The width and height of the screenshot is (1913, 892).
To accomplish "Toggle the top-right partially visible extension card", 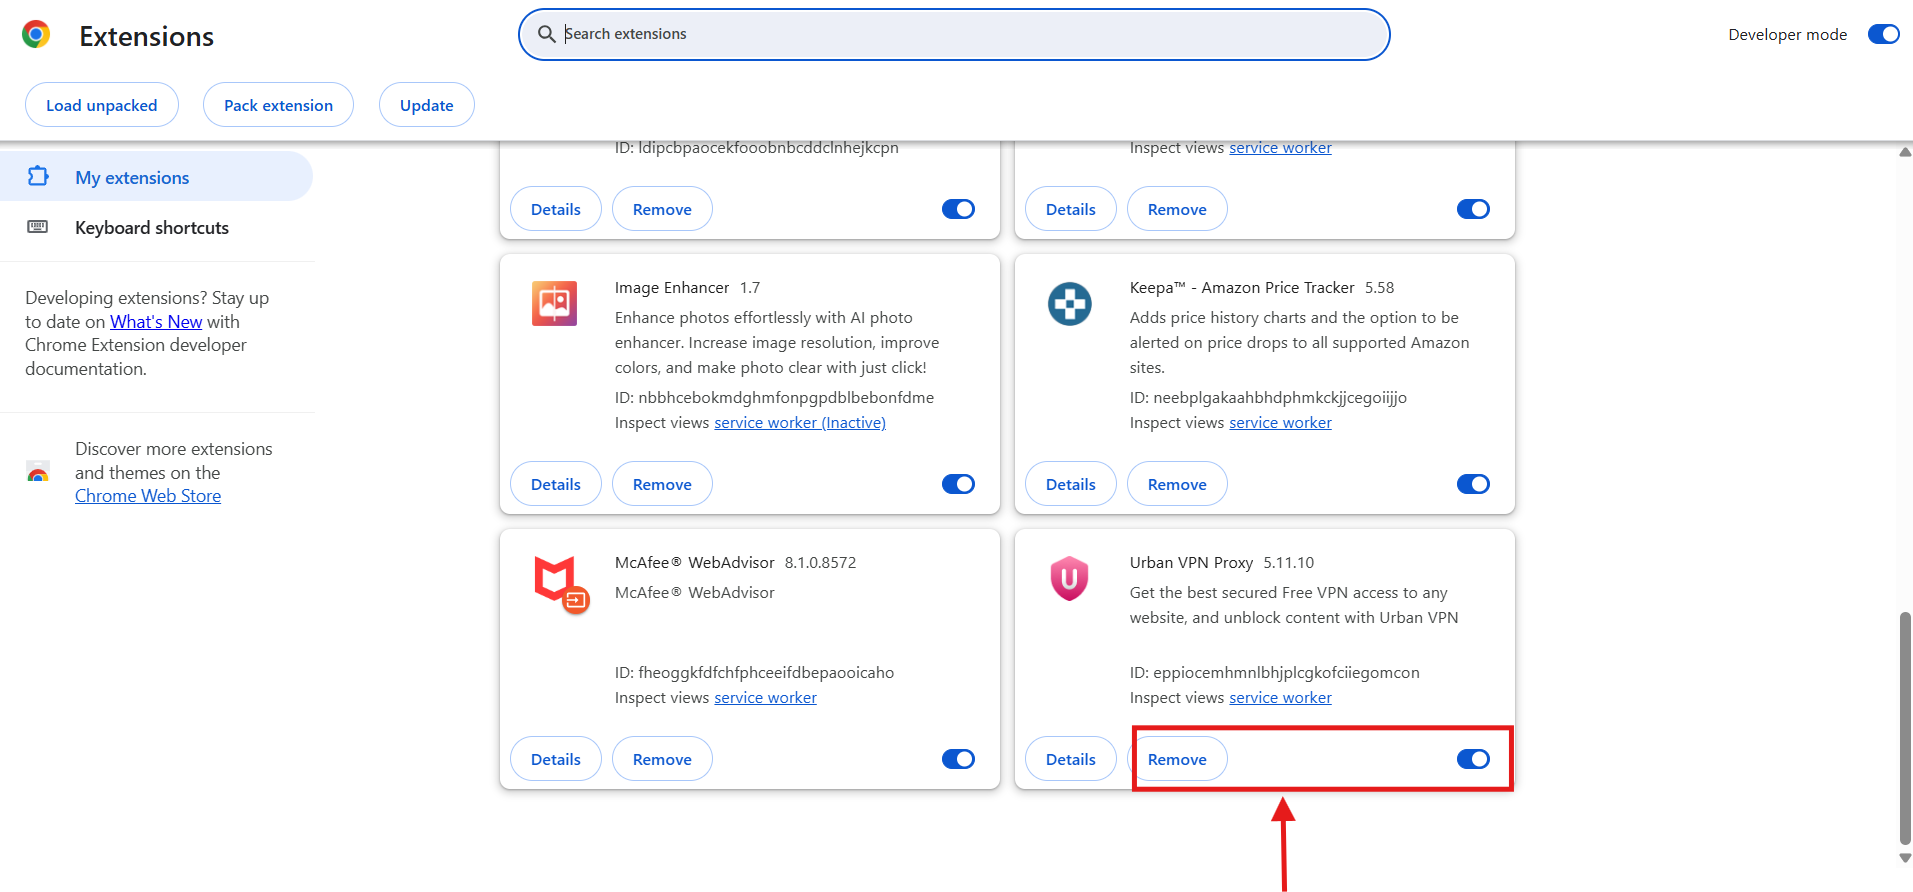I will (x=1473, y=209).
